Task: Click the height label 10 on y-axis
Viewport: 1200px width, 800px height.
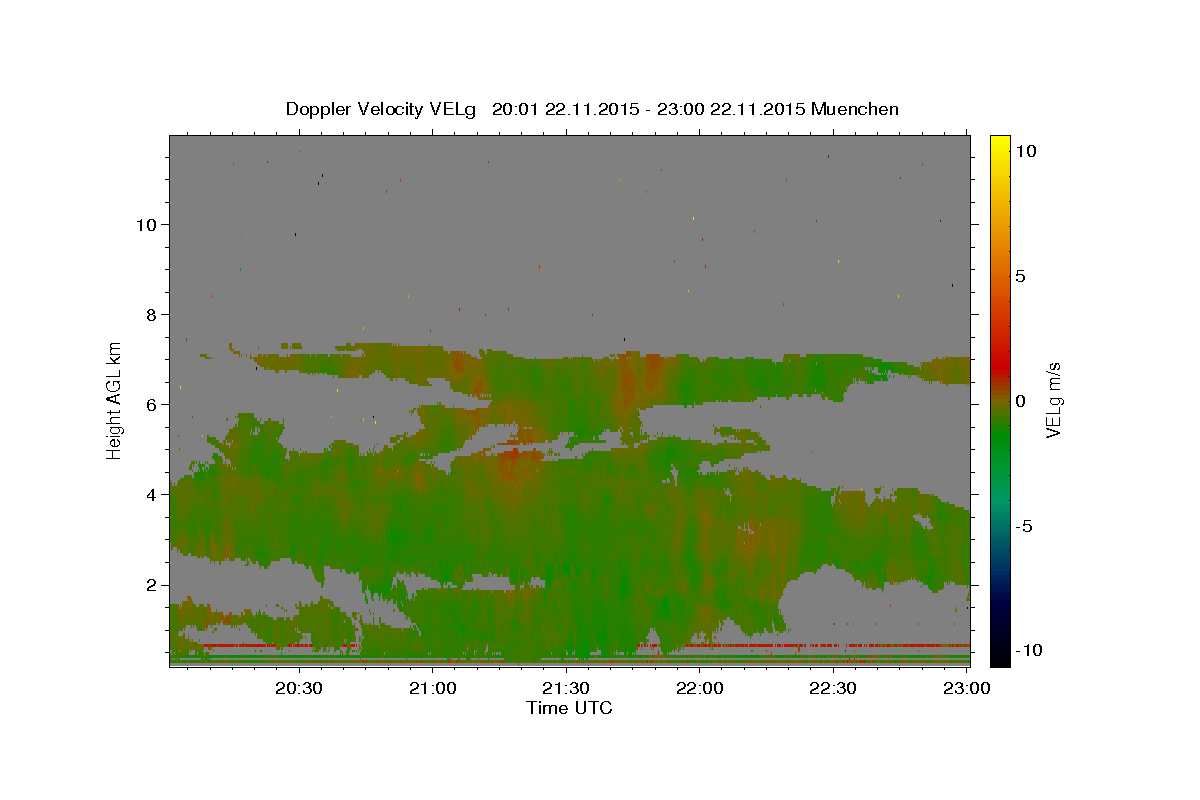Action: pyautogui.click(x=145, y=224)
